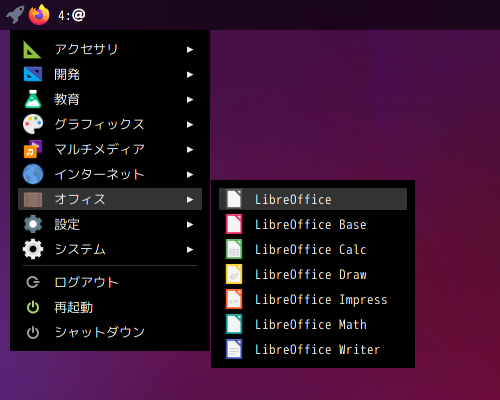Launch Firefox from the top panel
Viewport: 500px width, 400px height.
(39, 15)
